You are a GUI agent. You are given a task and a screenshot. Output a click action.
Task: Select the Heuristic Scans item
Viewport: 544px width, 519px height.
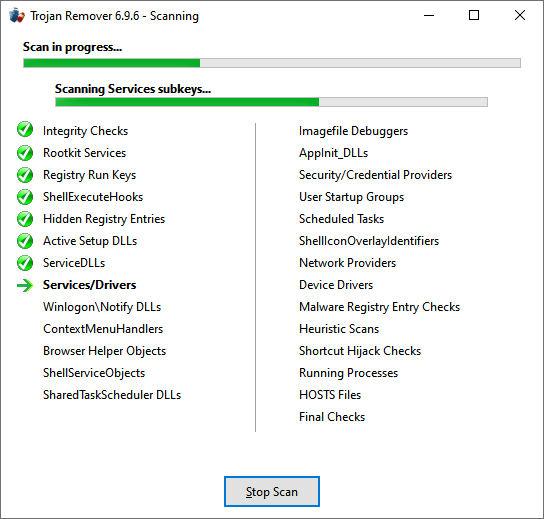click(x=339, y=329)
